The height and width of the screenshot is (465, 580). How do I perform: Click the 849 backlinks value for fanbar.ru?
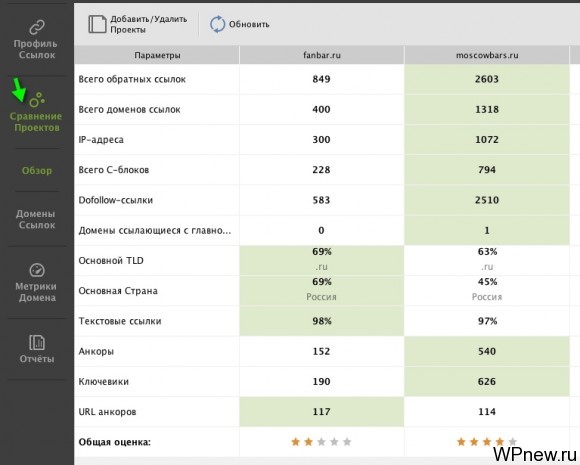point(321,79)
